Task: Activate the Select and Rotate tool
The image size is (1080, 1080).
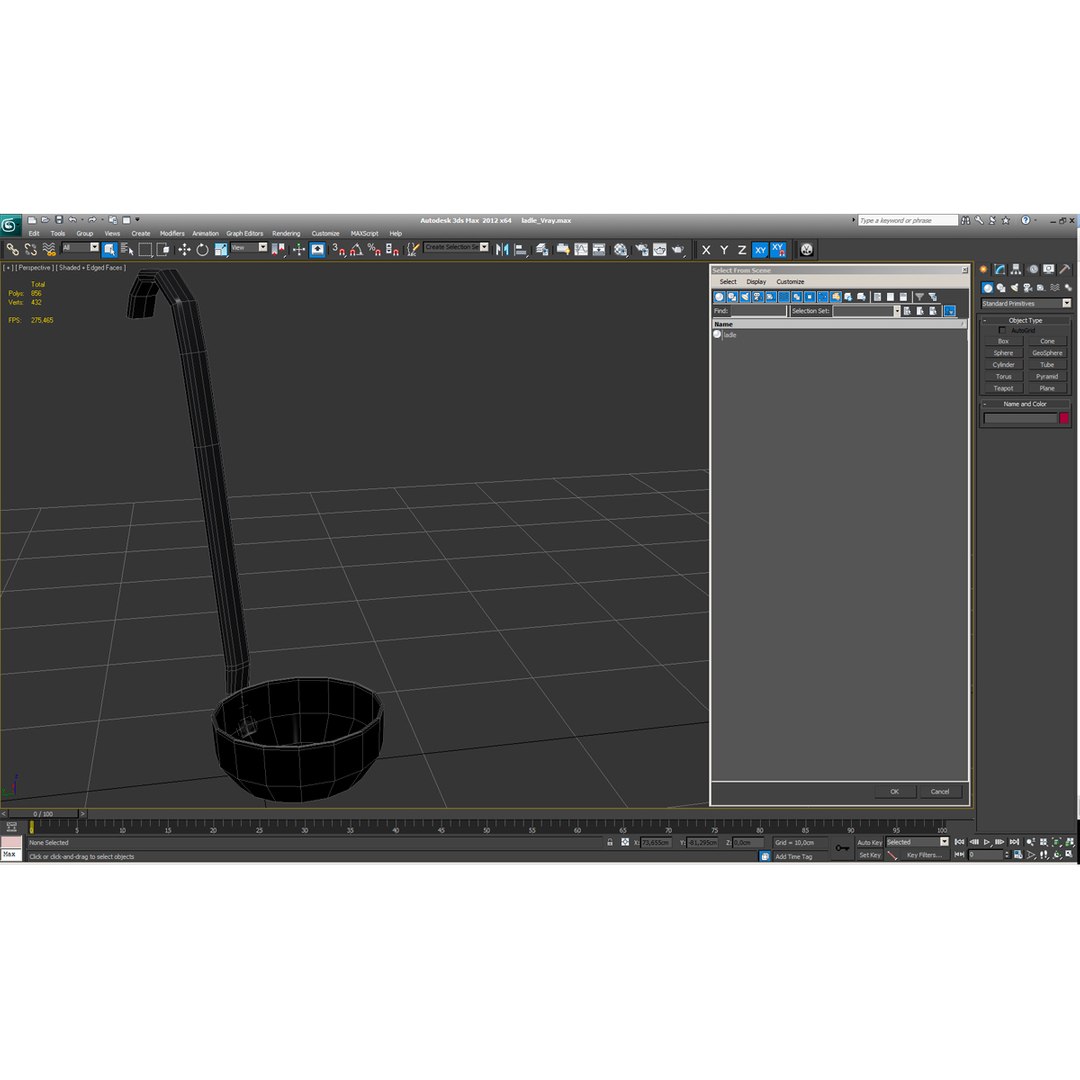Action: tap(202, 249)
